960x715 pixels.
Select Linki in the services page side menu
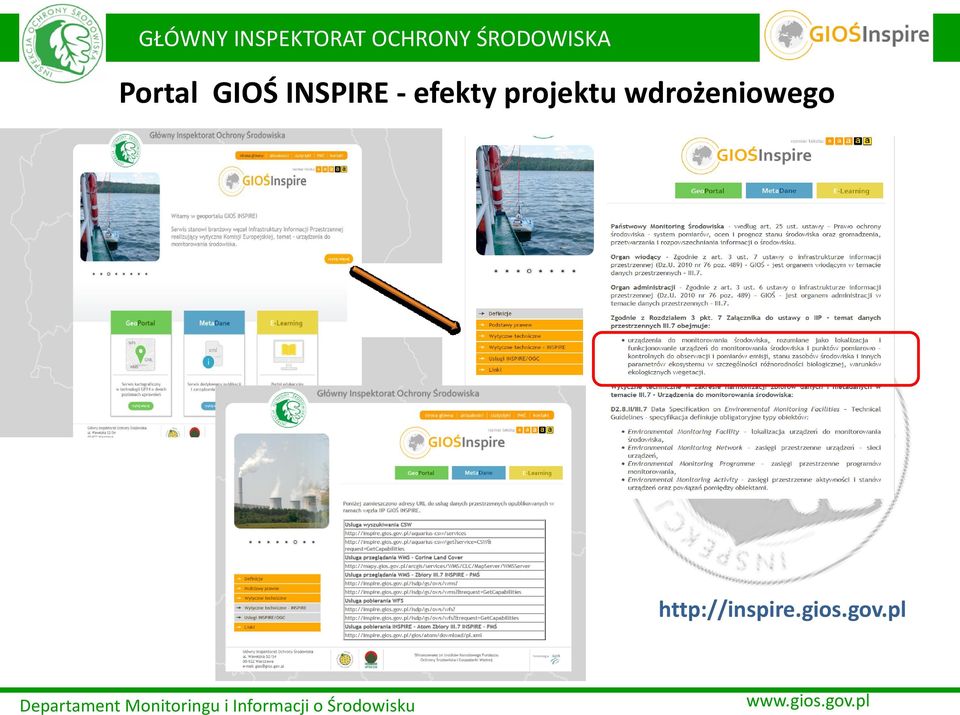point(277,627)
